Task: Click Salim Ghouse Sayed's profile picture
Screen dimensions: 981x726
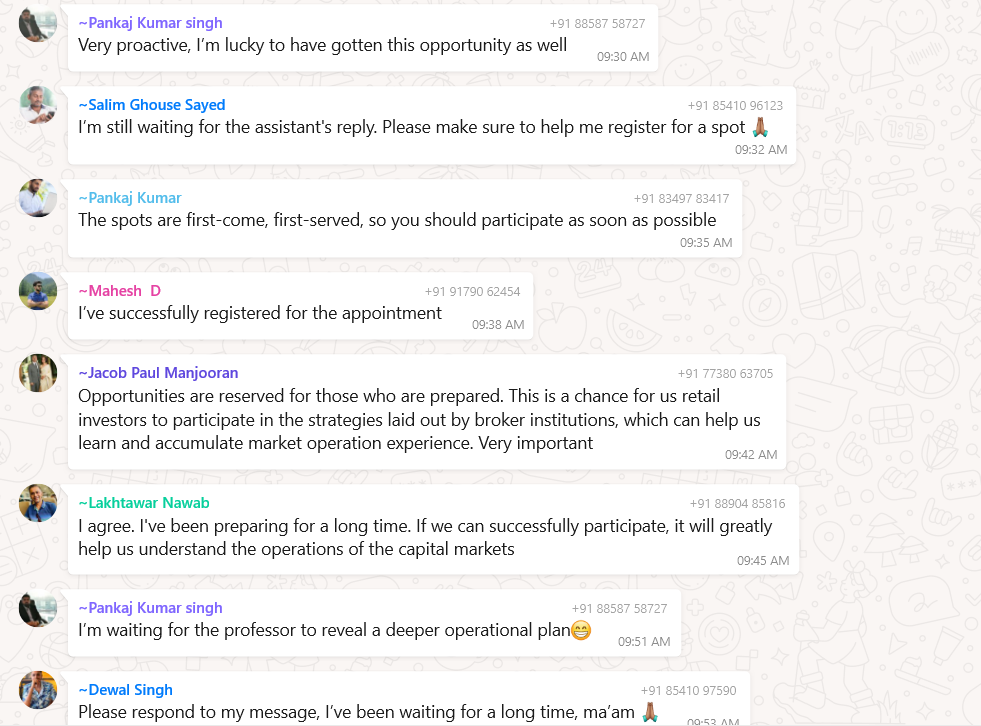Action: point(38,104)
